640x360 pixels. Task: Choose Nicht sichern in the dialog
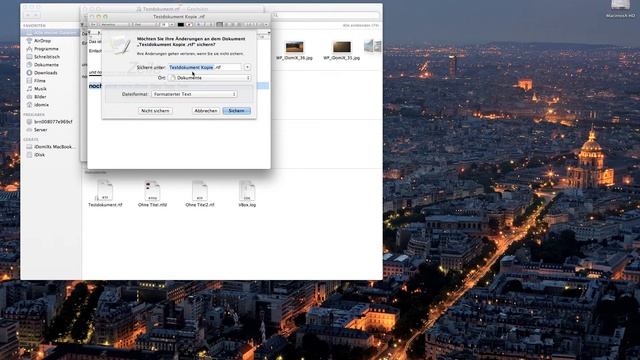point(155,111)
